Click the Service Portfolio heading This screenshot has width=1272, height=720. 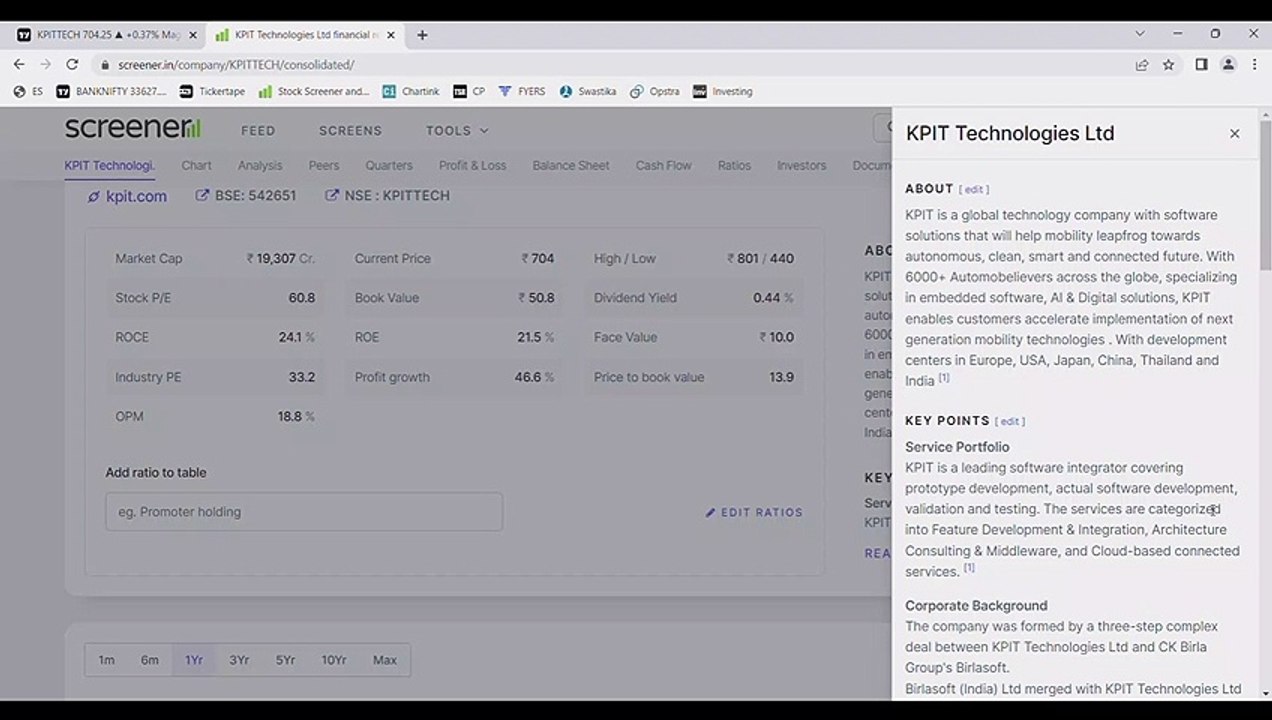click(x=957, y=447)
